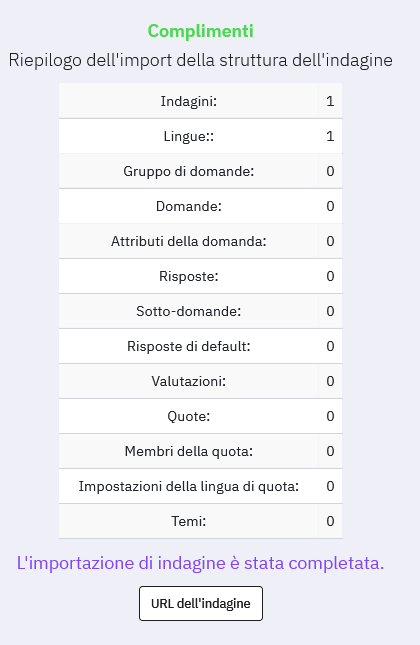The width and height of the screenshot is (420, 645).
Task: Select the Gruppo di domande row
Action: coord(201,171)
